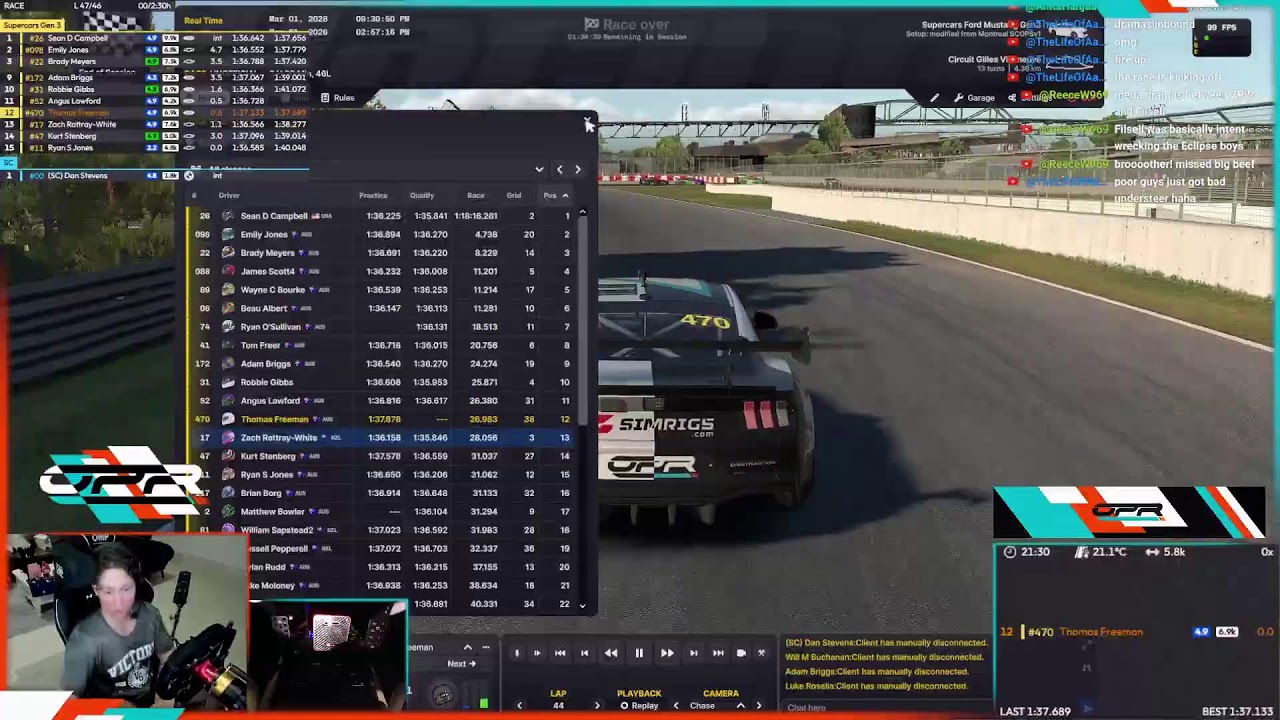Click the first icon of replay control bar

(x=517, y=653)
